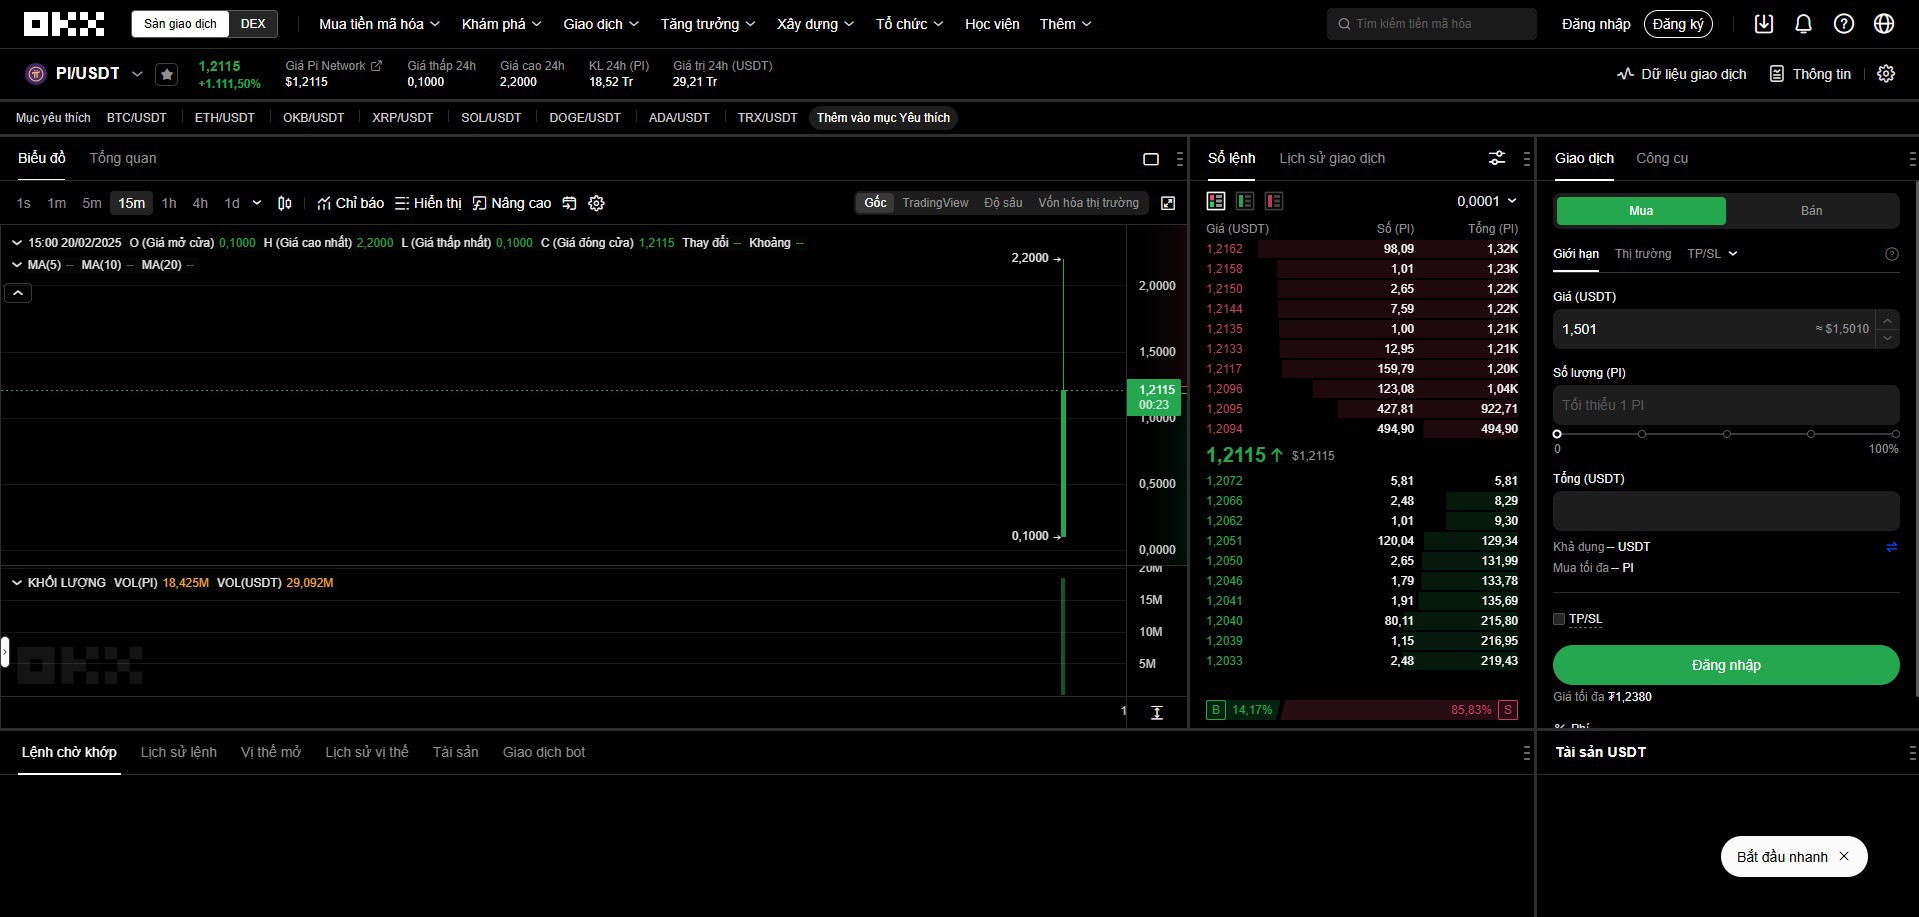Enable the TP/SL checkbox
Viewport: 1919px width, 917px height.
pos(1559,619)
